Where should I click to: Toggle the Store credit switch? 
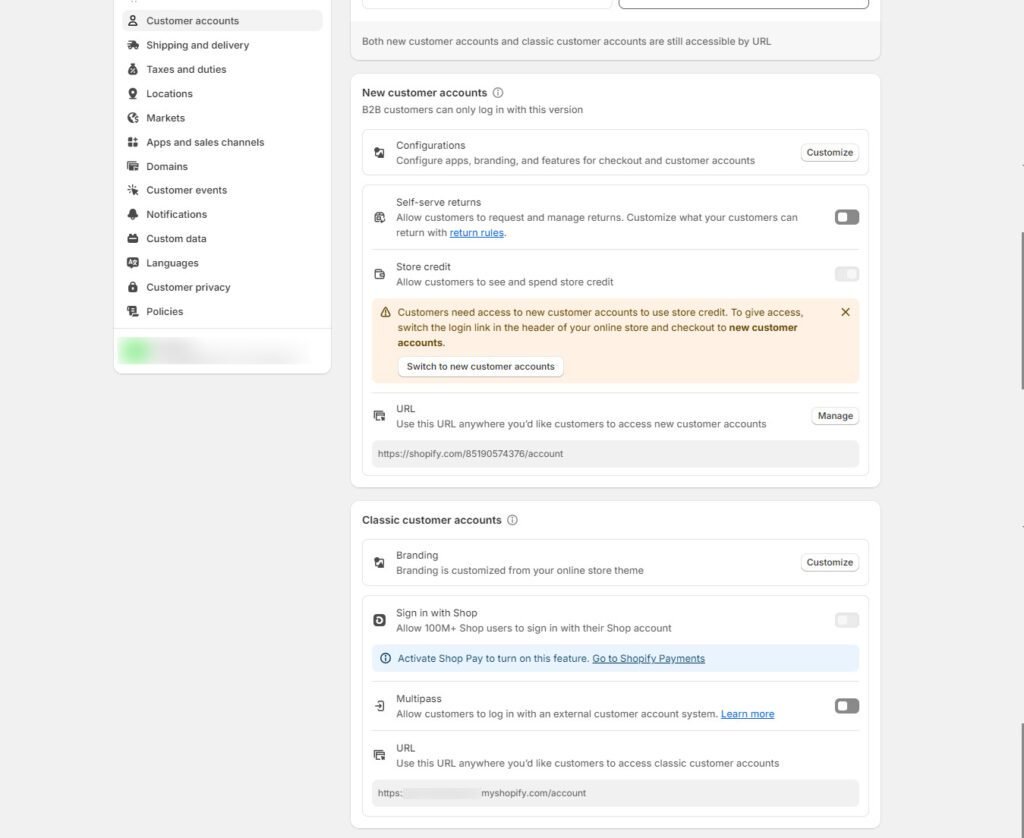[x=846, y=274]
